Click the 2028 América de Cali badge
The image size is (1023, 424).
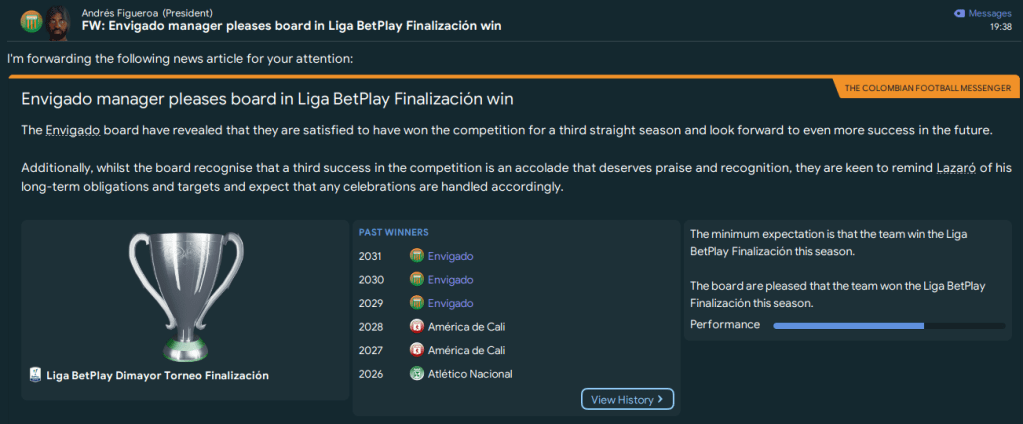[417, 326]
